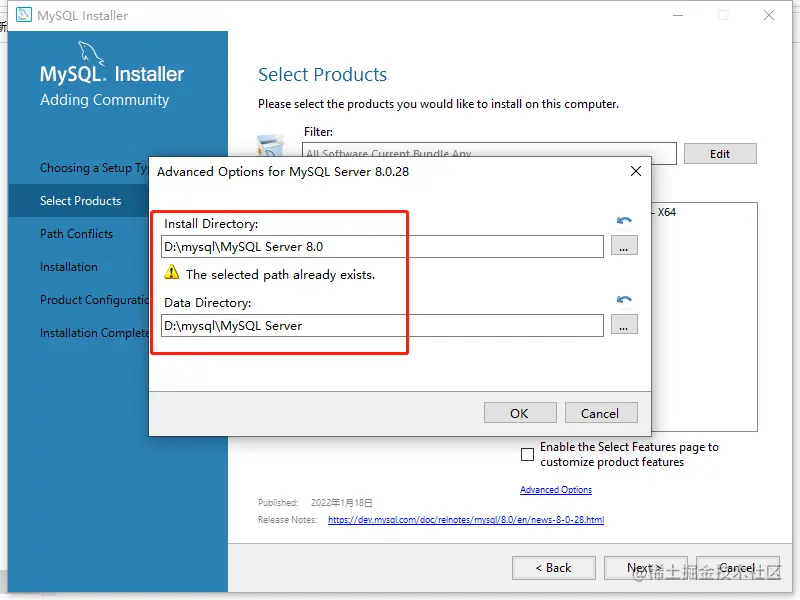Click the path already exists warning icon
800x600 pixels.
tap(171, 272)
